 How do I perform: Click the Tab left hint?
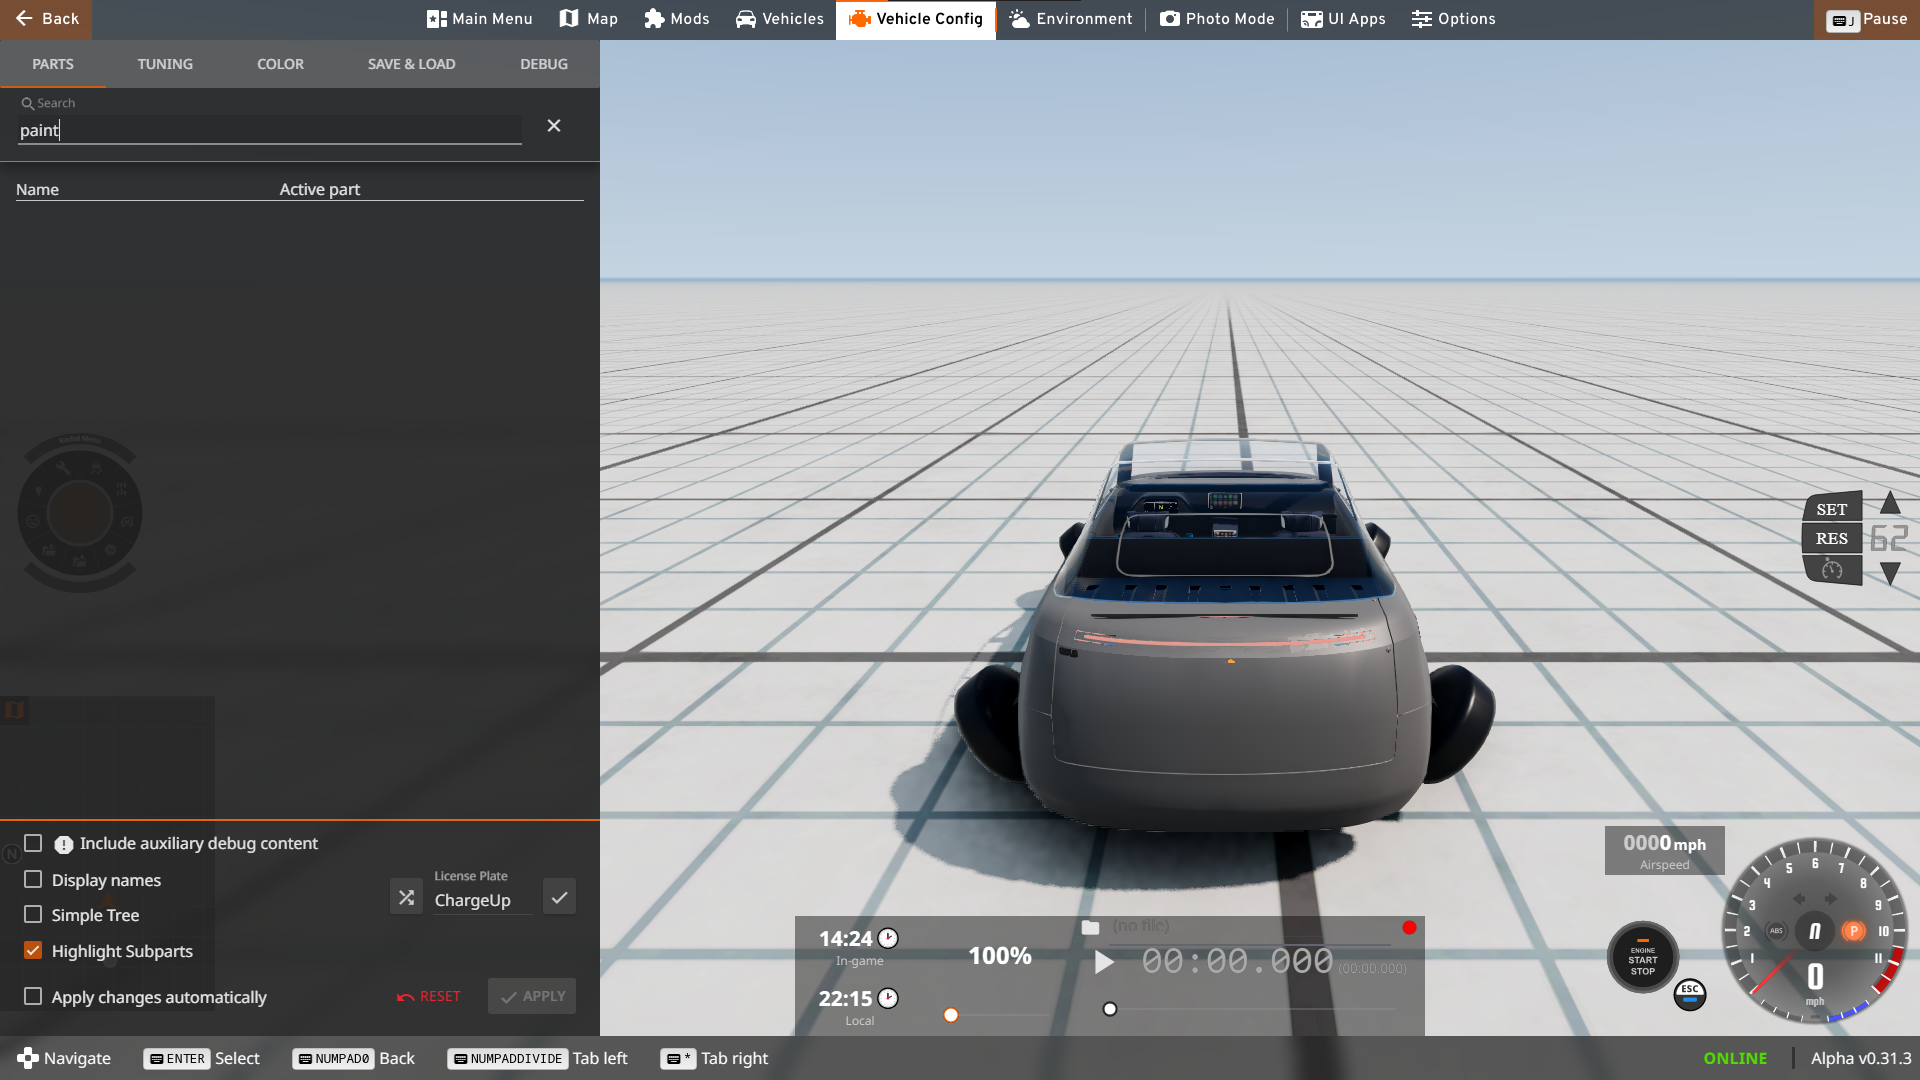(x=538, y=1058)
